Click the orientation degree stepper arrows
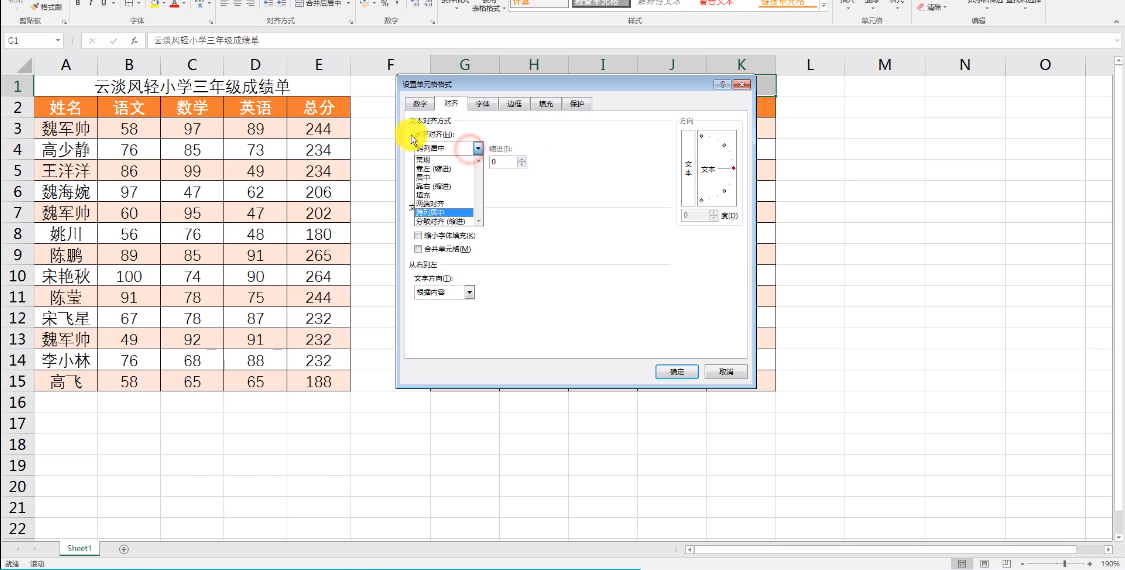This screenshot has height=570, width=1125. click(713, 215)
